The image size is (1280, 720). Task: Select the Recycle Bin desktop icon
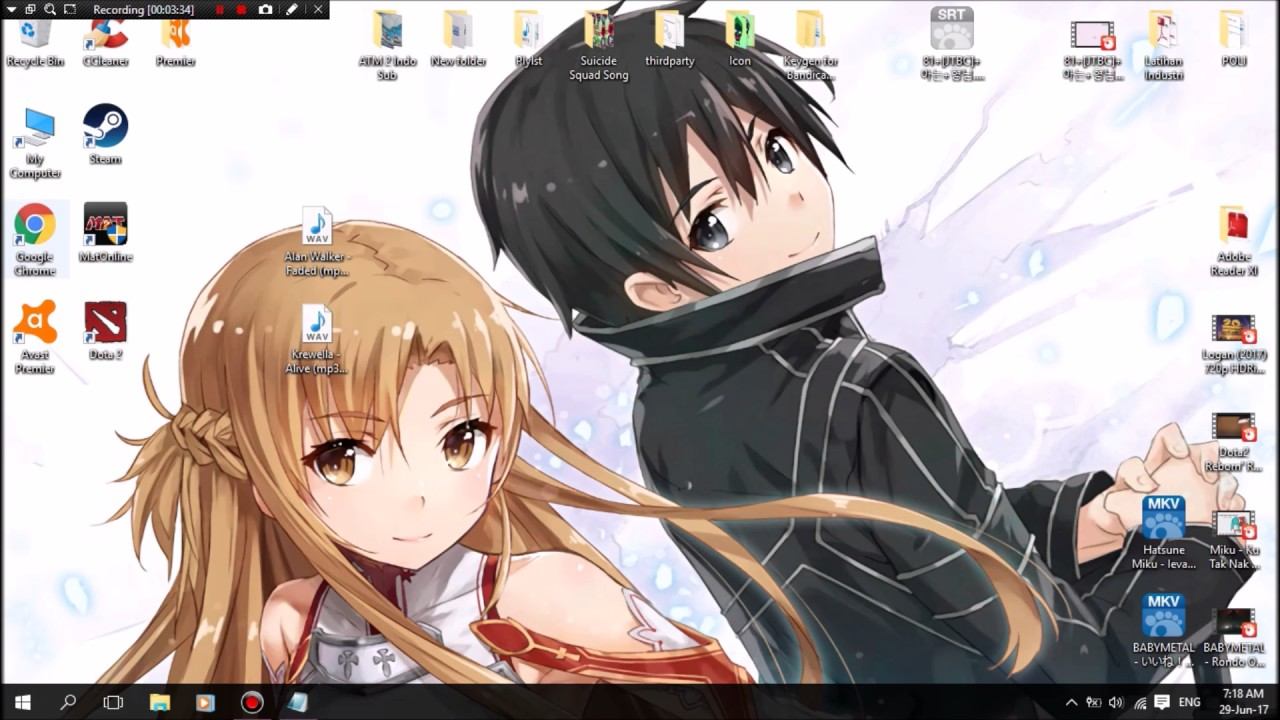[35, 40]
